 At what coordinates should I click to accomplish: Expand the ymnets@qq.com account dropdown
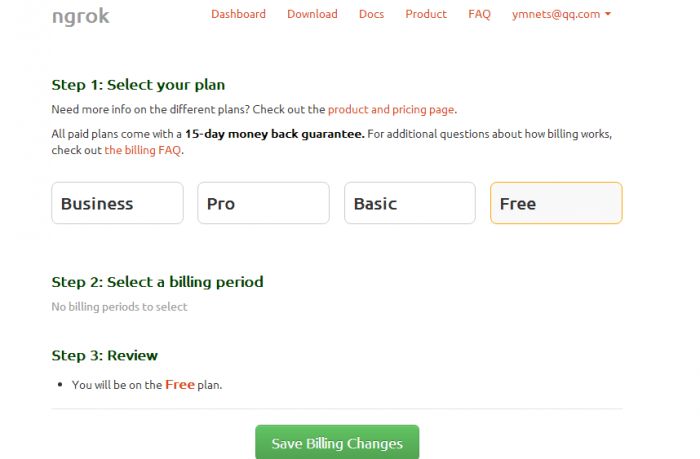click(561, 14)
